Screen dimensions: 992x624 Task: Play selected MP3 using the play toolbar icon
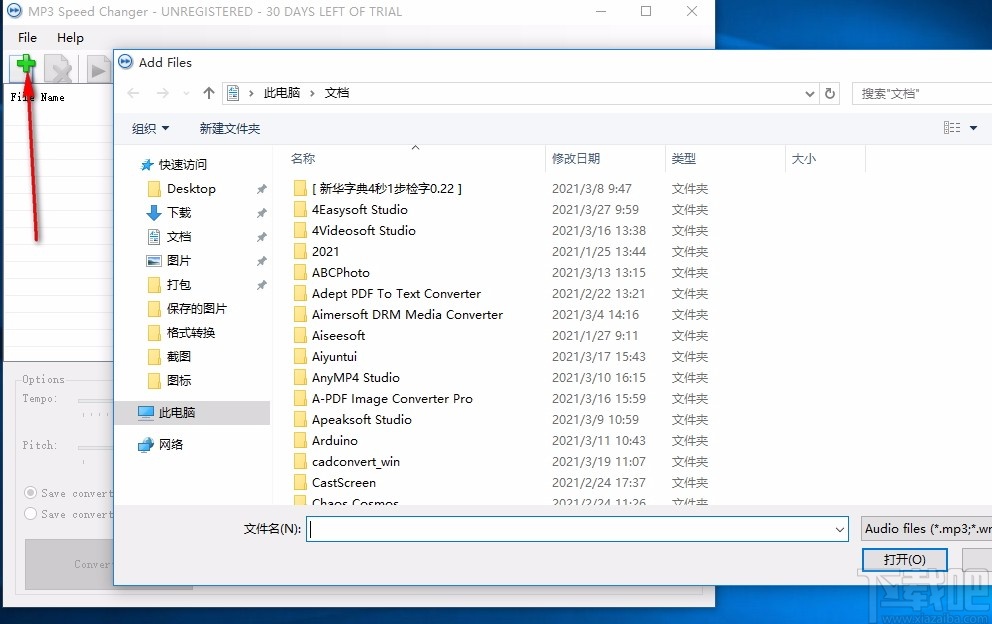click(96, 67)
